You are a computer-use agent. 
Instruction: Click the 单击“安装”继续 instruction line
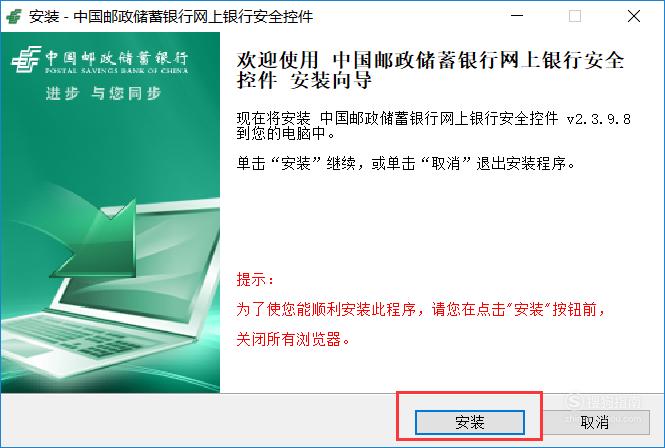(x=406, y=163)
